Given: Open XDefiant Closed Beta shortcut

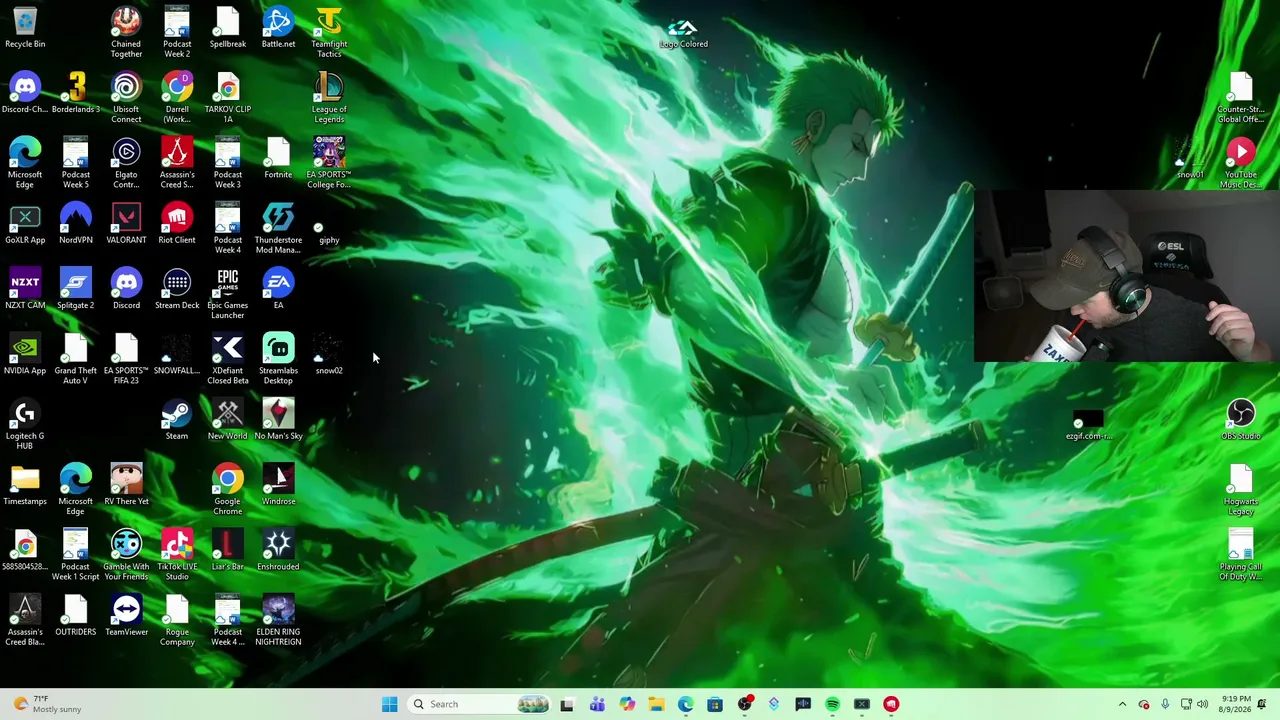Looking at the screenshot, I should click(227, 359).
